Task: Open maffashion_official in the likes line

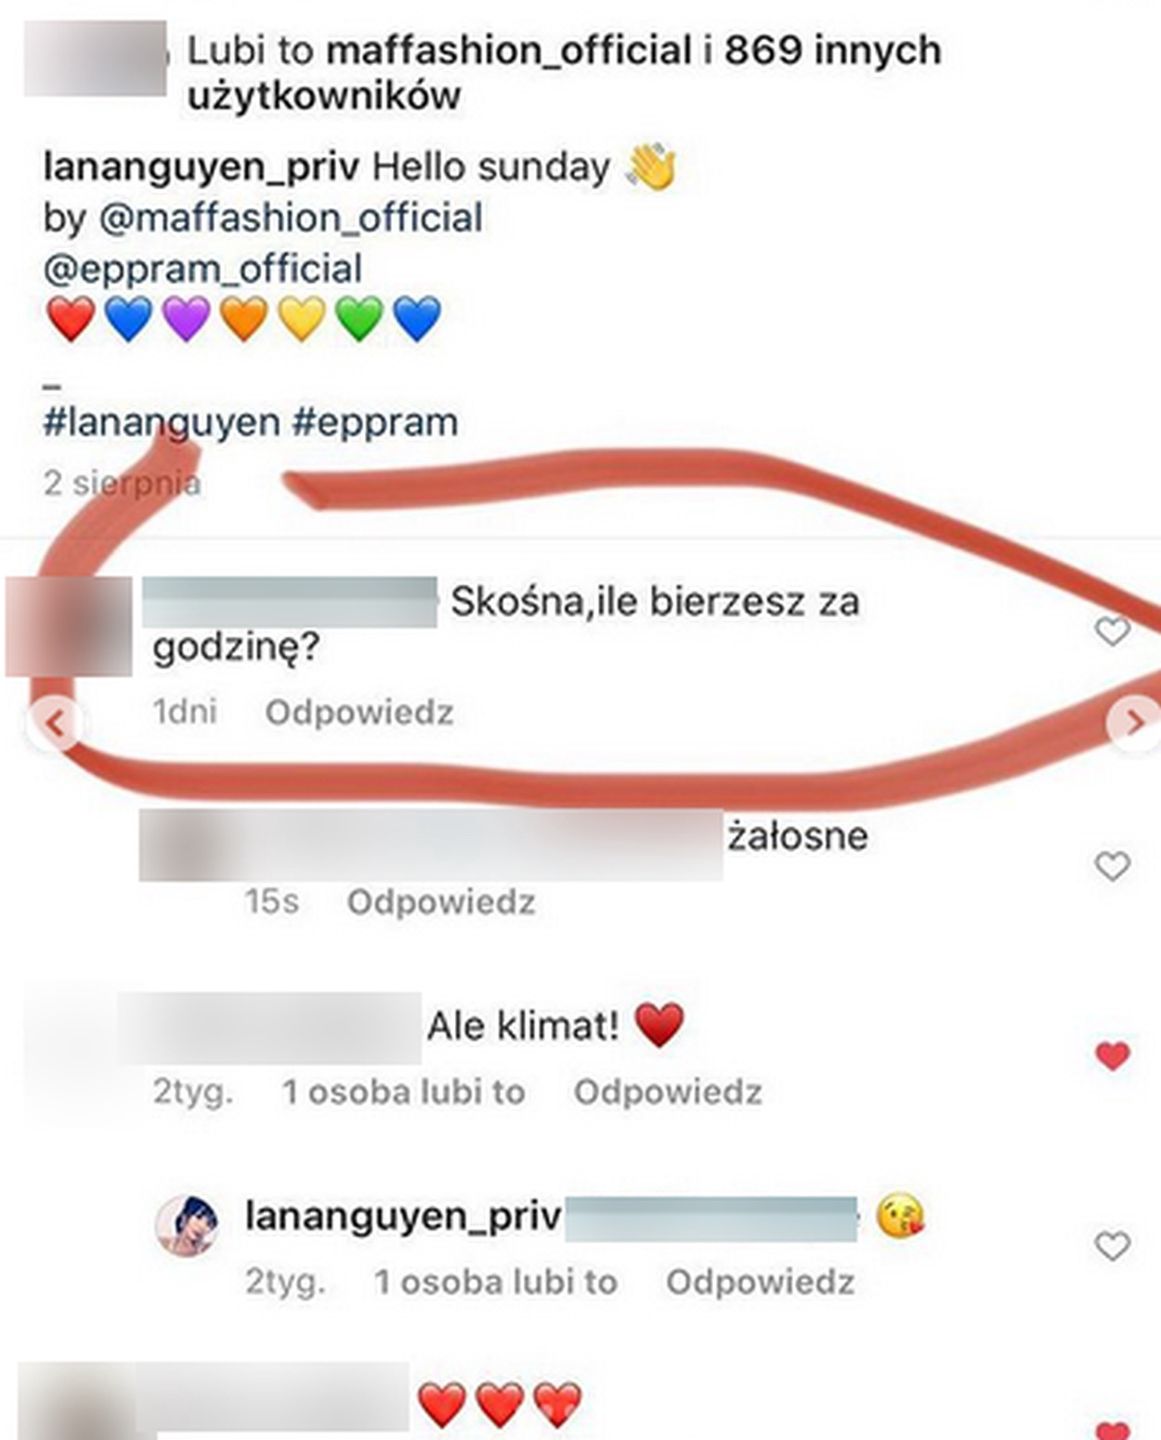Action: coord(510,50)
